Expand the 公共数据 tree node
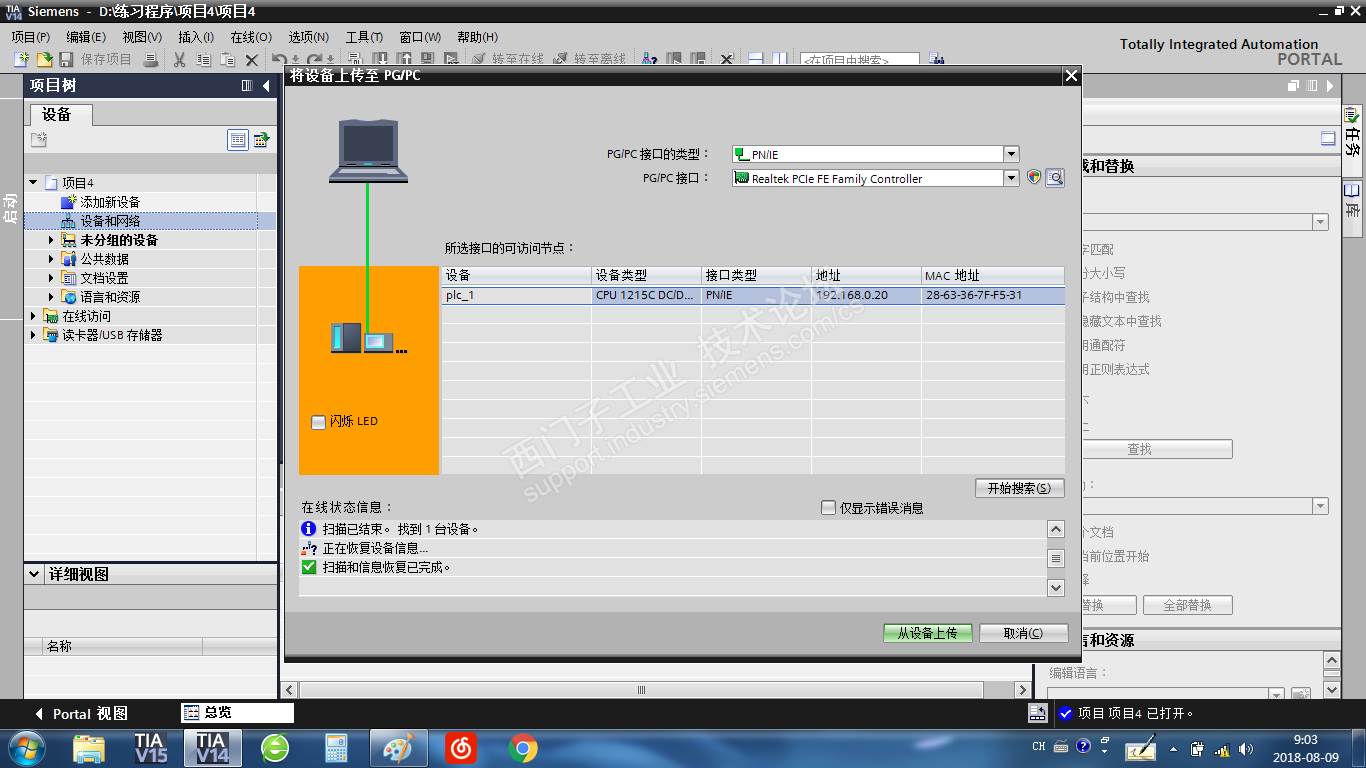1366x768 pixels. point(51,259)
